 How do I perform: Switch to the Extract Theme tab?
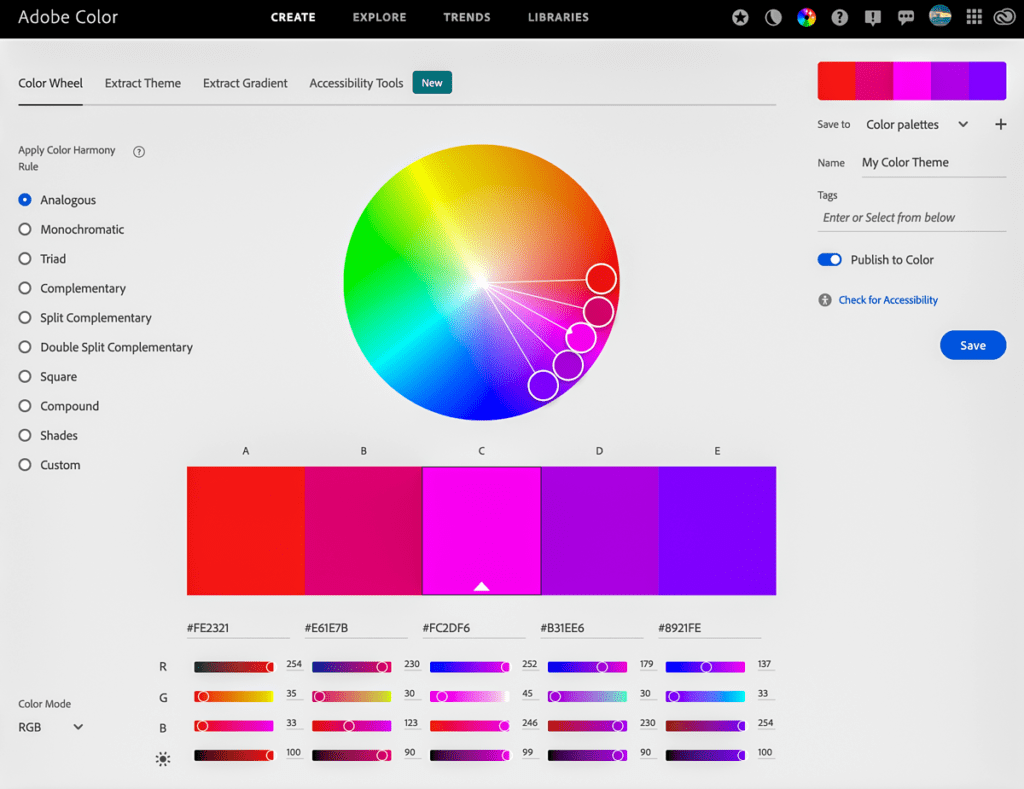click(143, 83)
